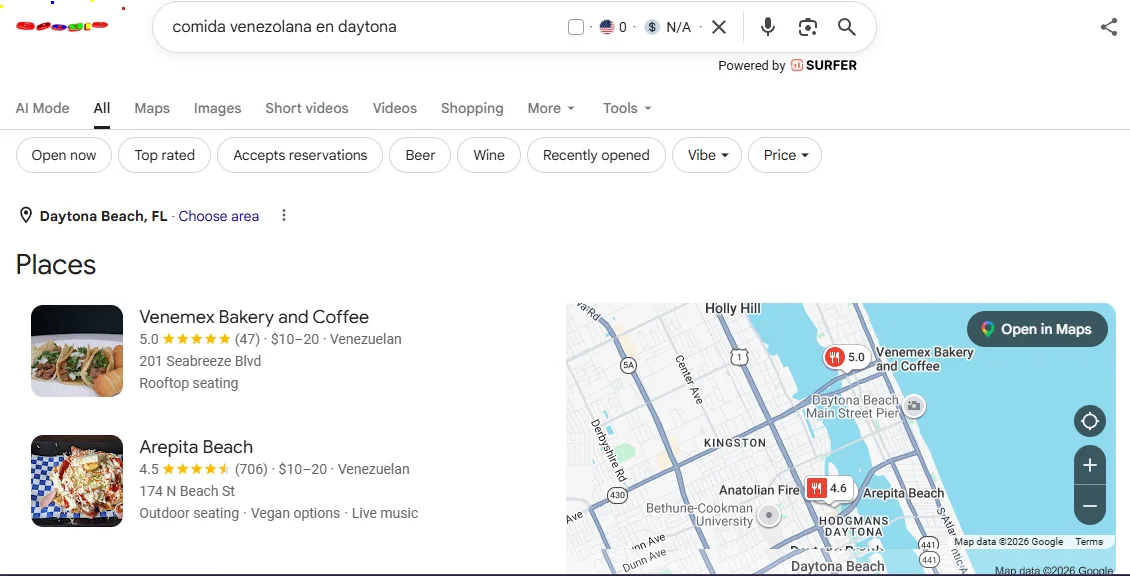Start voice search with microphone icon
This screenshot has height=576, width=1130.
(x=768, y=27)
